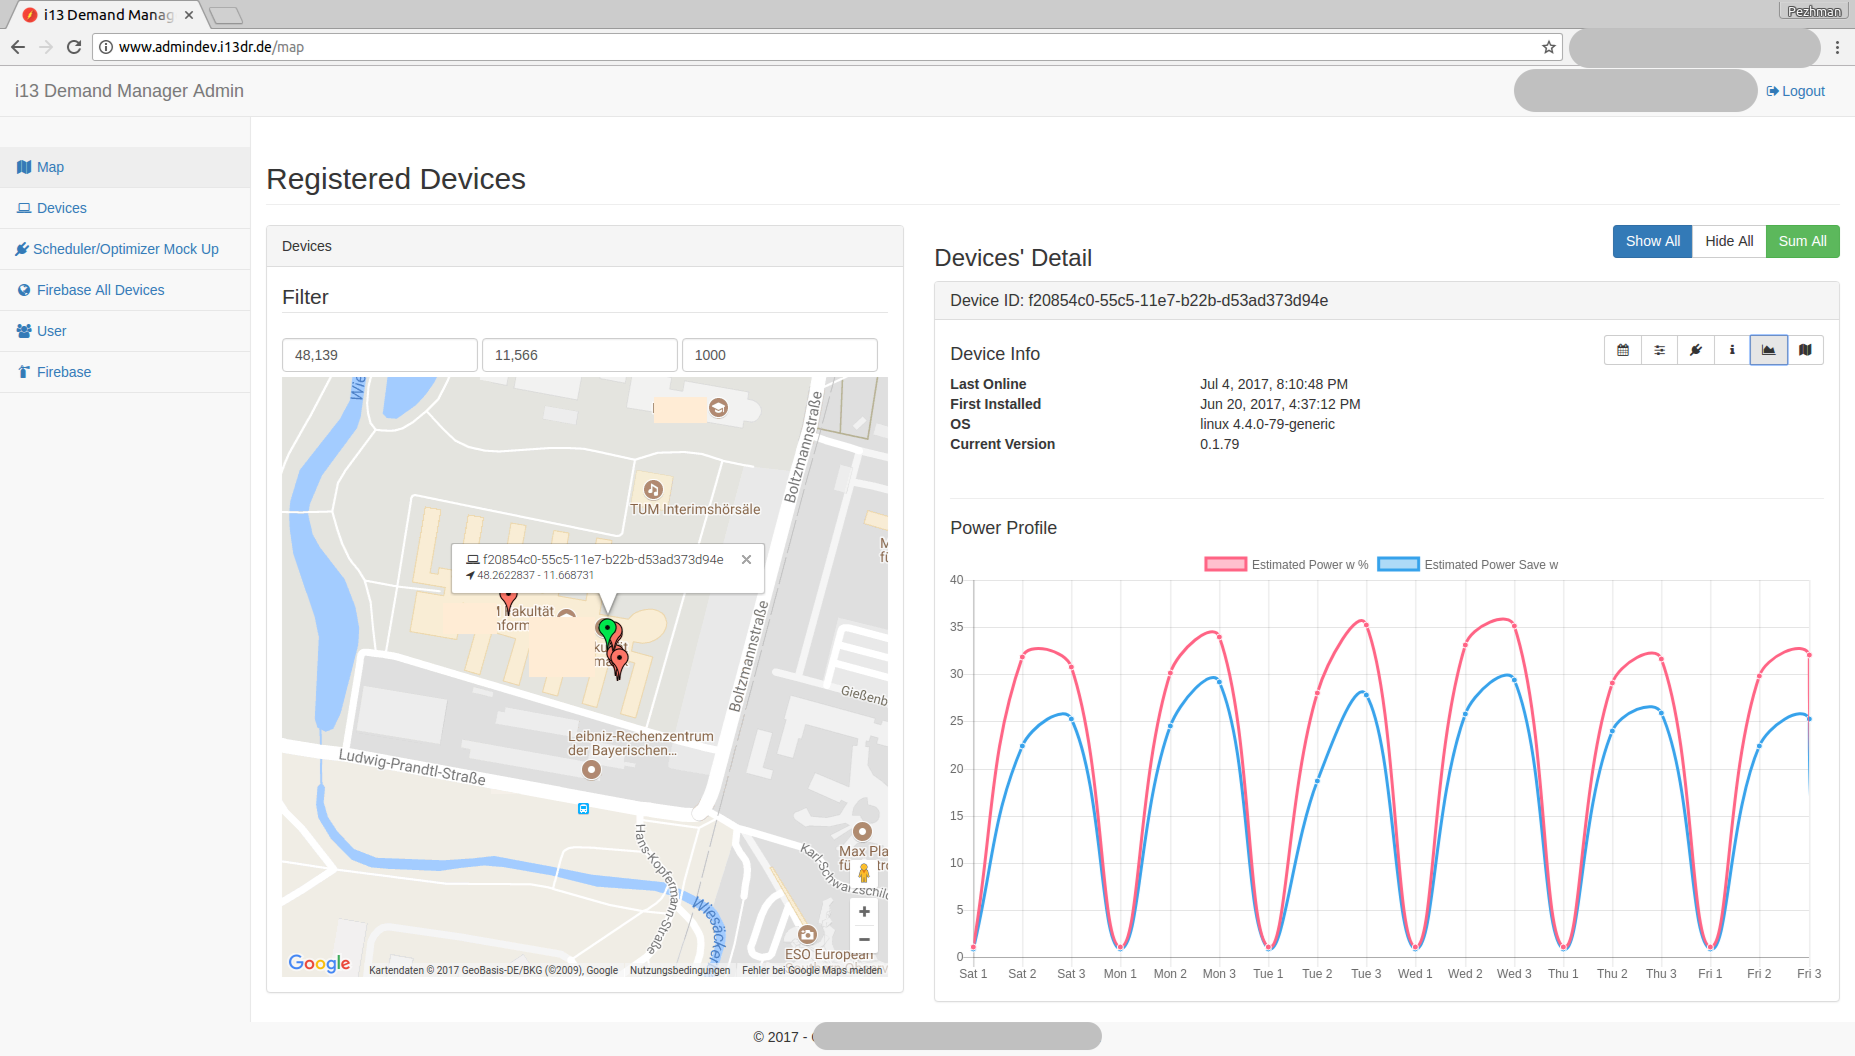Screen dimensions: 1855x1056
Task: Zoom out on the Google map
Action: pyautogui.click(x=864, y=940)
